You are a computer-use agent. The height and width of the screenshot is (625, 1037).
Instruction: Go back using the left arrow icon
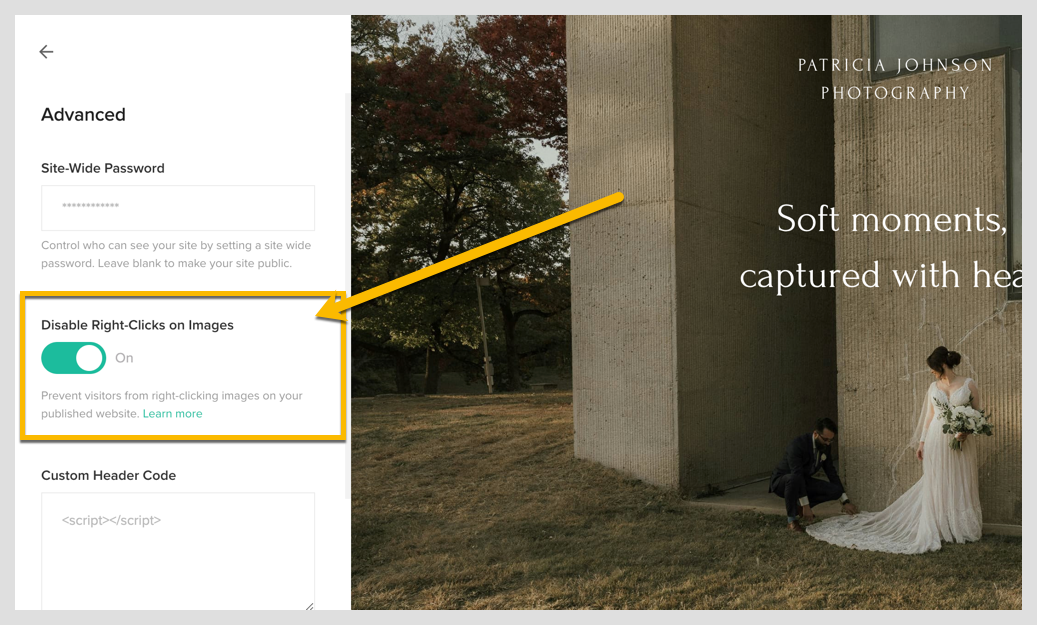(x=46, y=52)
